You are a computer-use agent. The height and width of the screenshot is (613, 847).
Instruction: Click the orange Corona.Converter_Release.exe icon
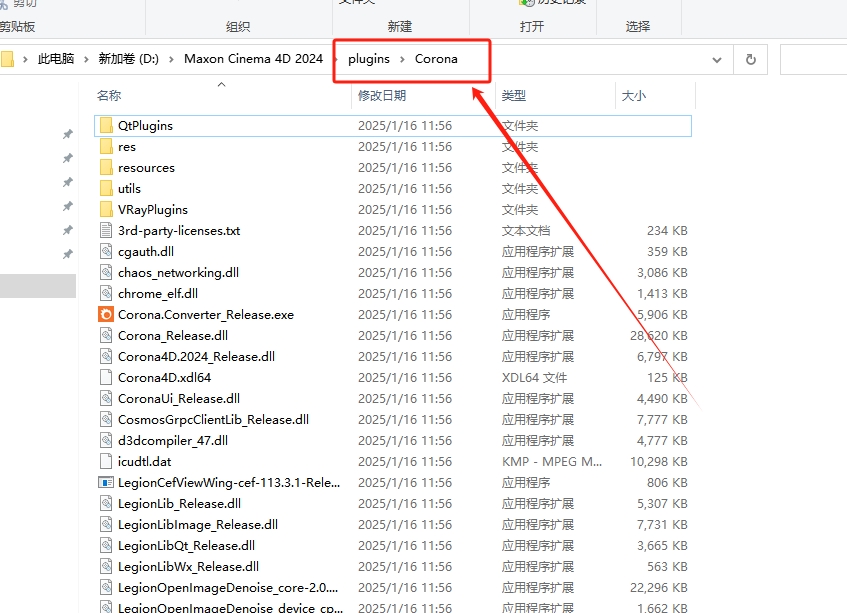coord(106,314)
